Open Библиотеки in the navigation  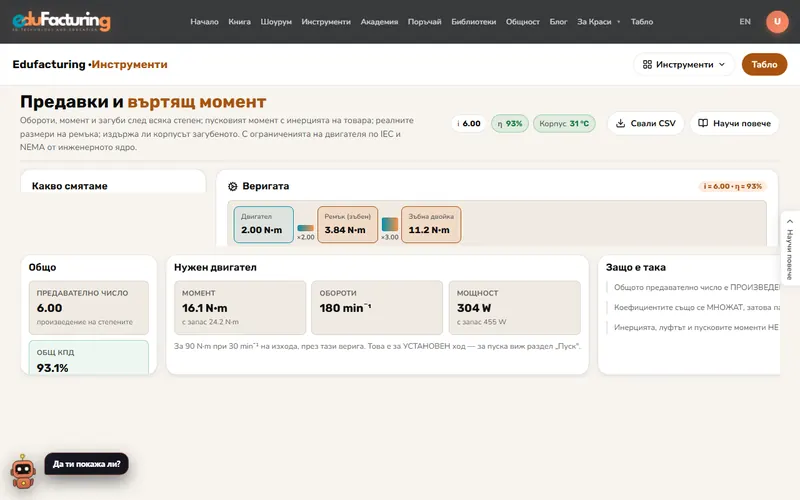click(473, 21)
